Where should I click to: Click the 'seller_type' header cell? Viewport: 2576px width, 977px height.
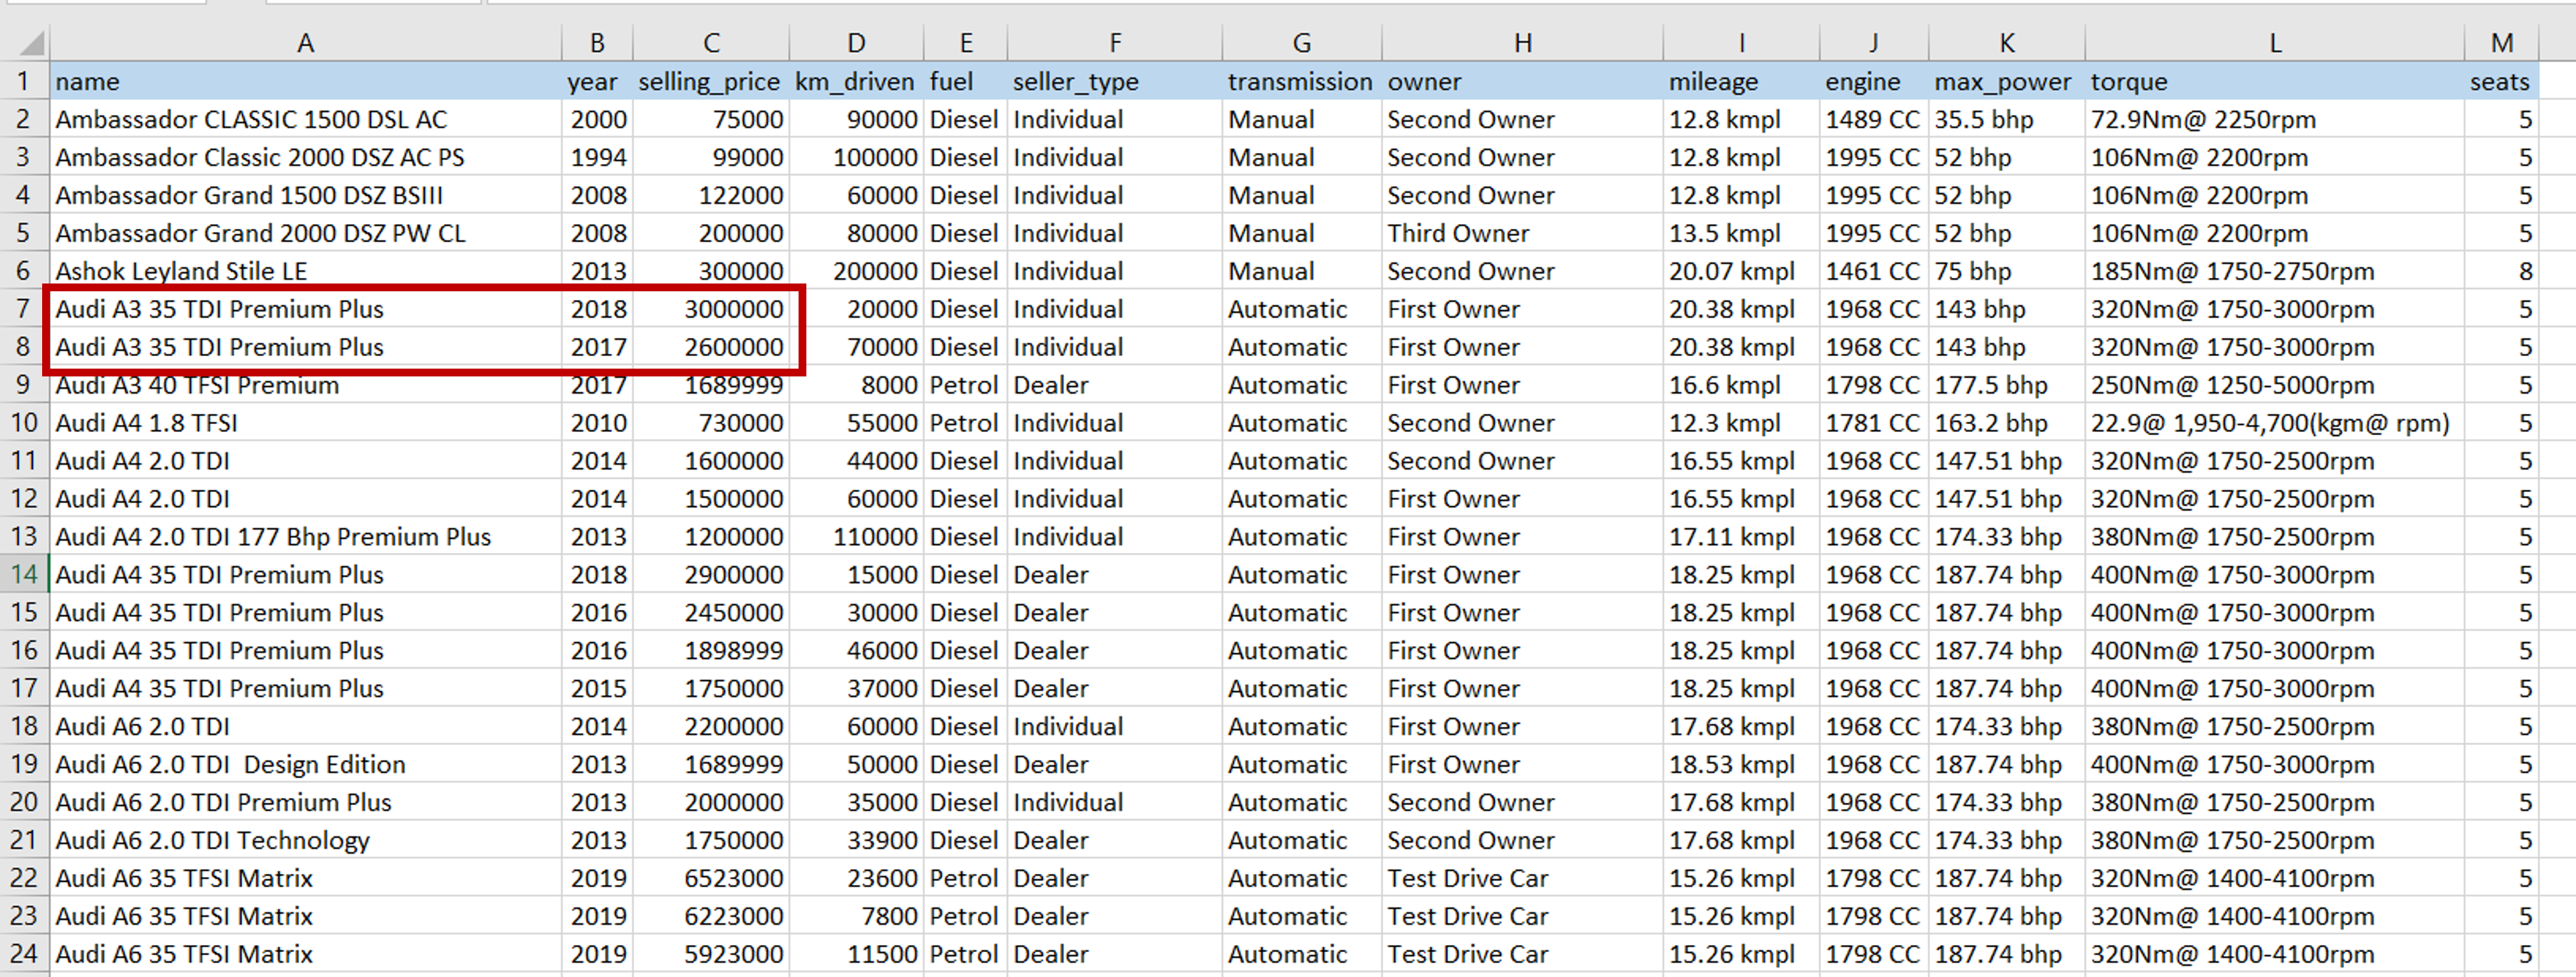point(1115,81)
